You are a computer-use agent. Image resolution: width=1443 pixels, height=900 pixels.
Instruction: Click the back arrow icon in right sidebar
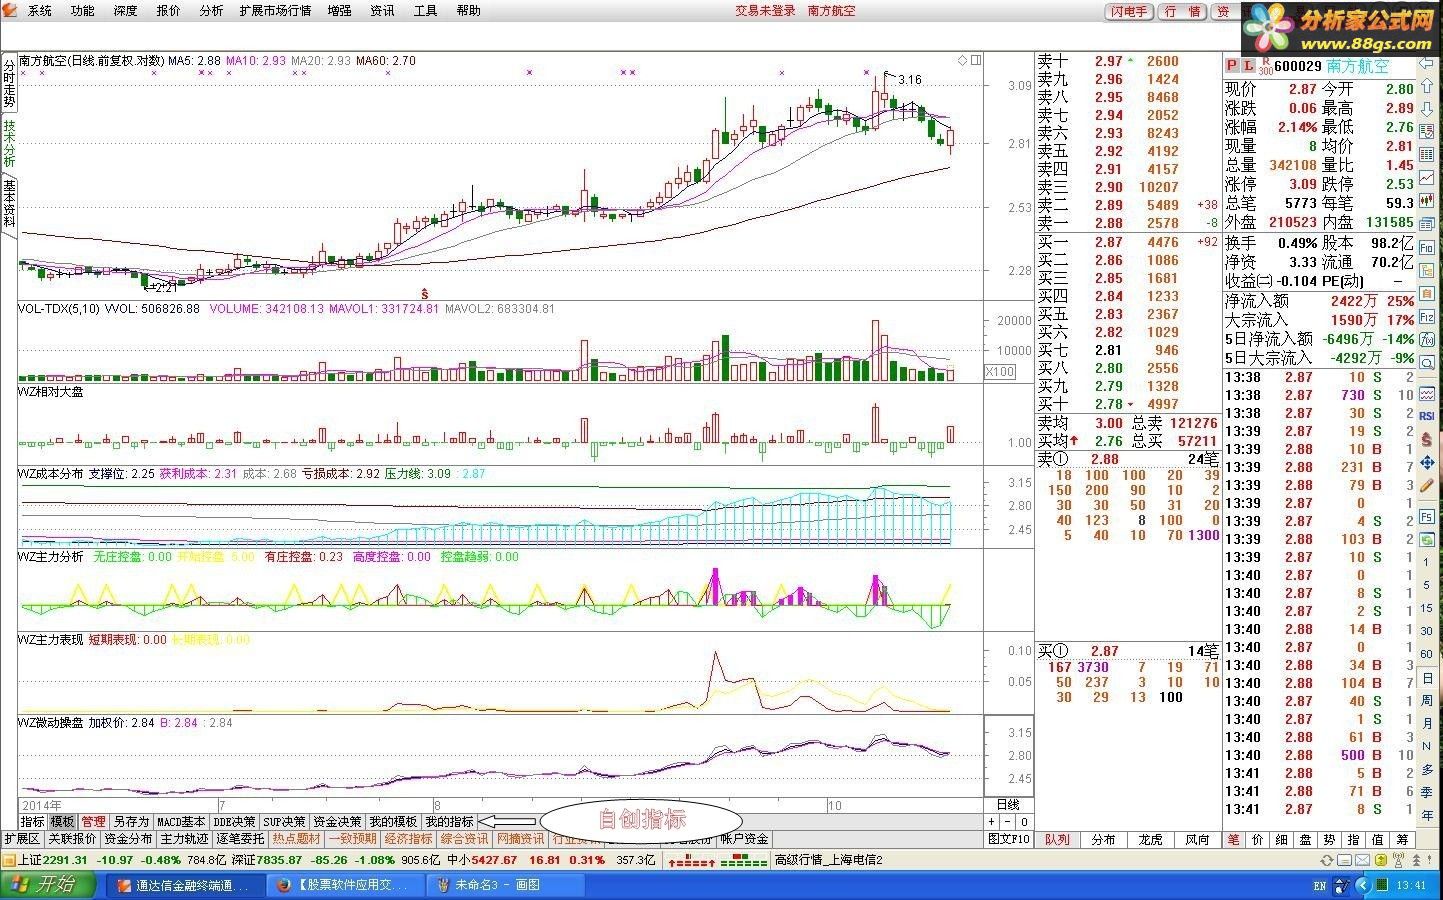[1426, 62]
